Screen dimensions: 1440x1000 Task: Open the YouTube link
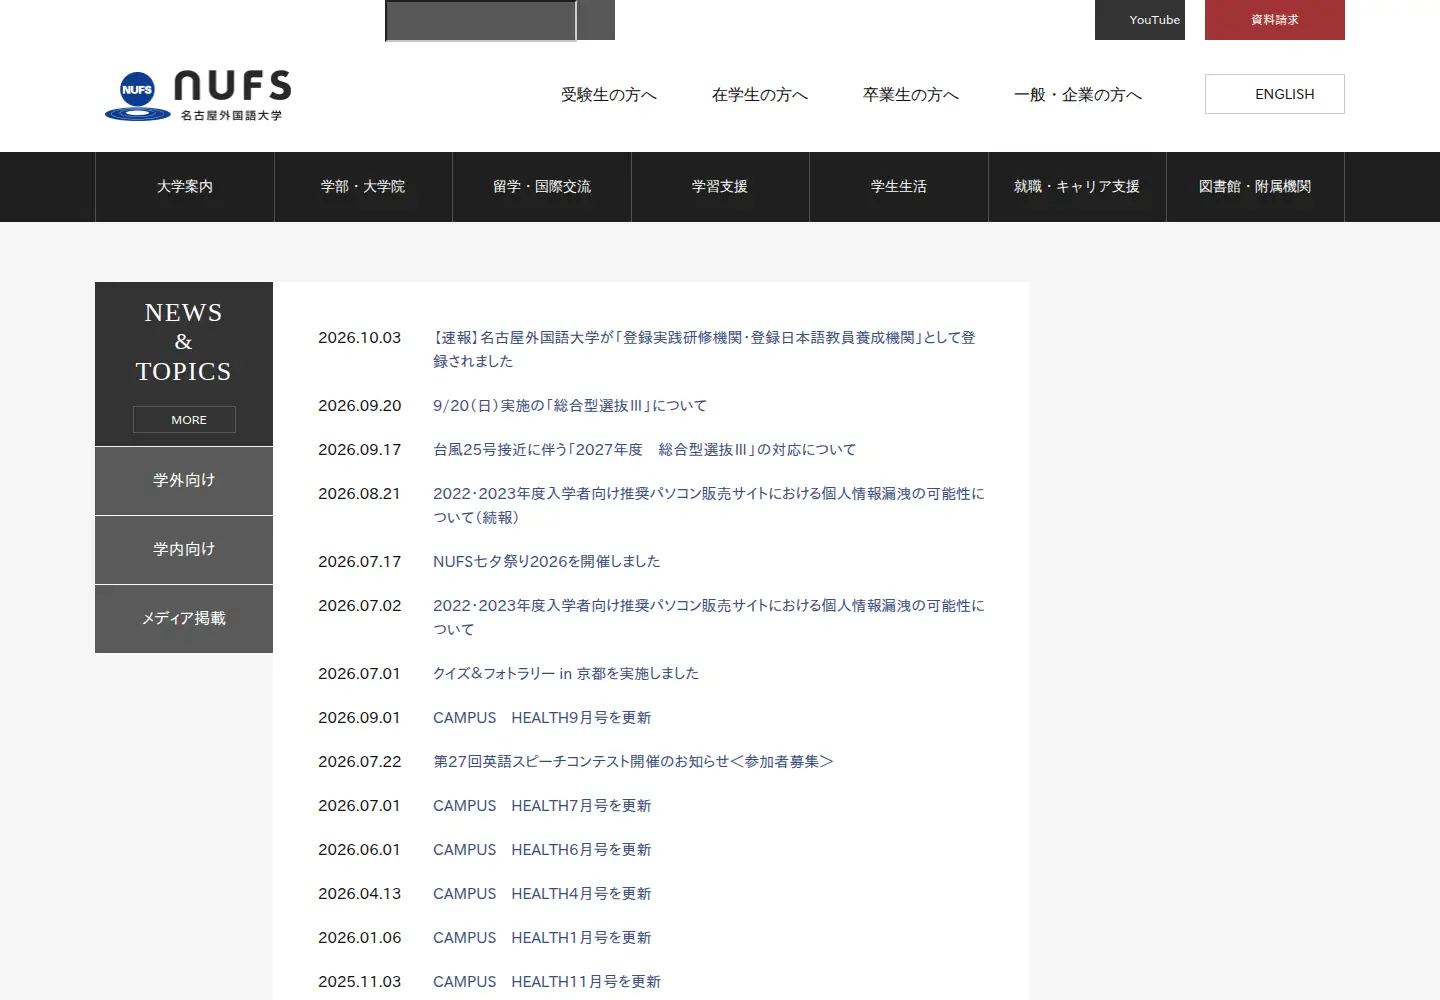point(1140,20)
